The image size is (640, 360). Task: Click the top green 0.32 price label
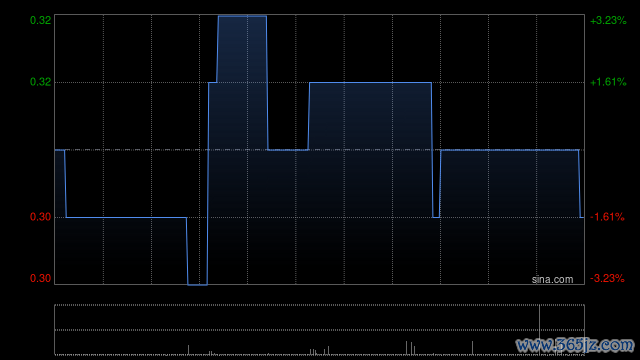pos(40,20)
